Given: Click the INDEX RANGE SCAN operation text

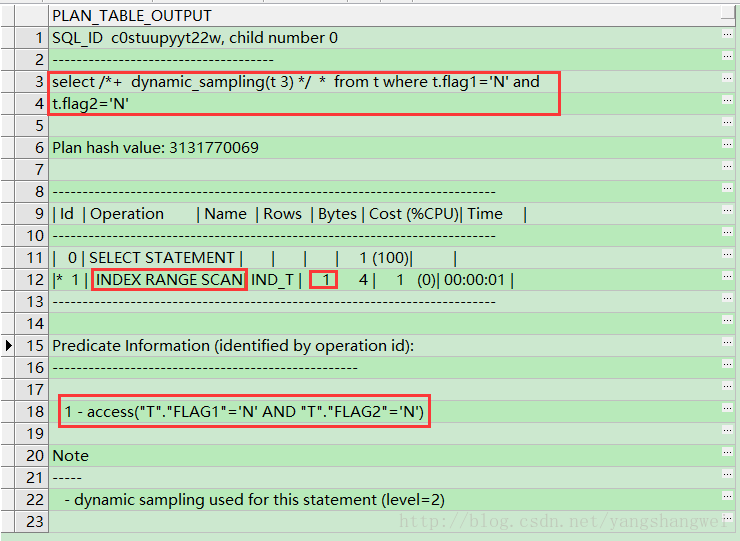Looking at the screenshot, I should [170, 280].
